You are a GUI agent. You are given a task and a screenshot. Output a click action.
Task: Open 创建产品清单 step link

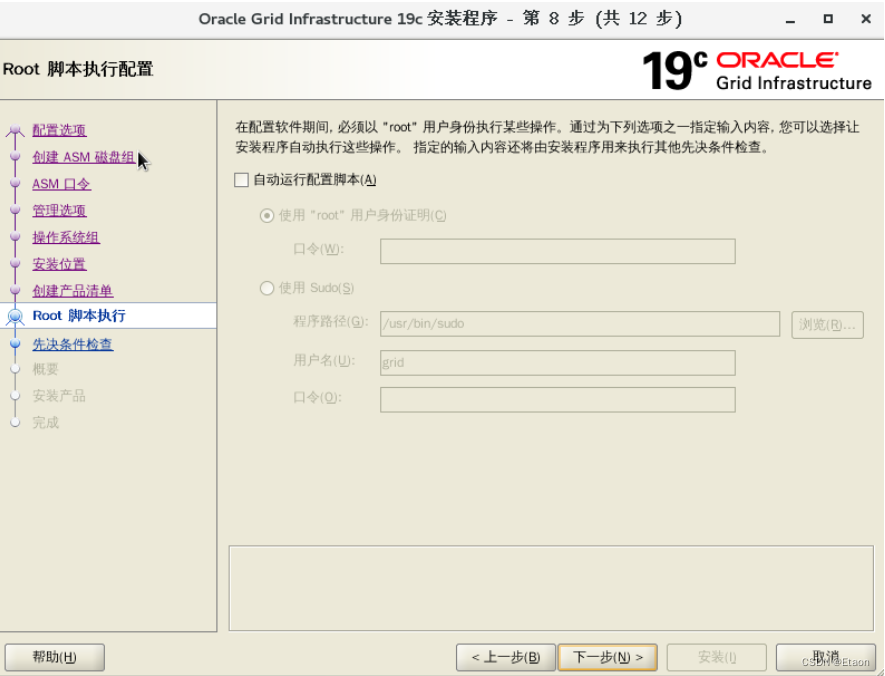coord(73,291)
